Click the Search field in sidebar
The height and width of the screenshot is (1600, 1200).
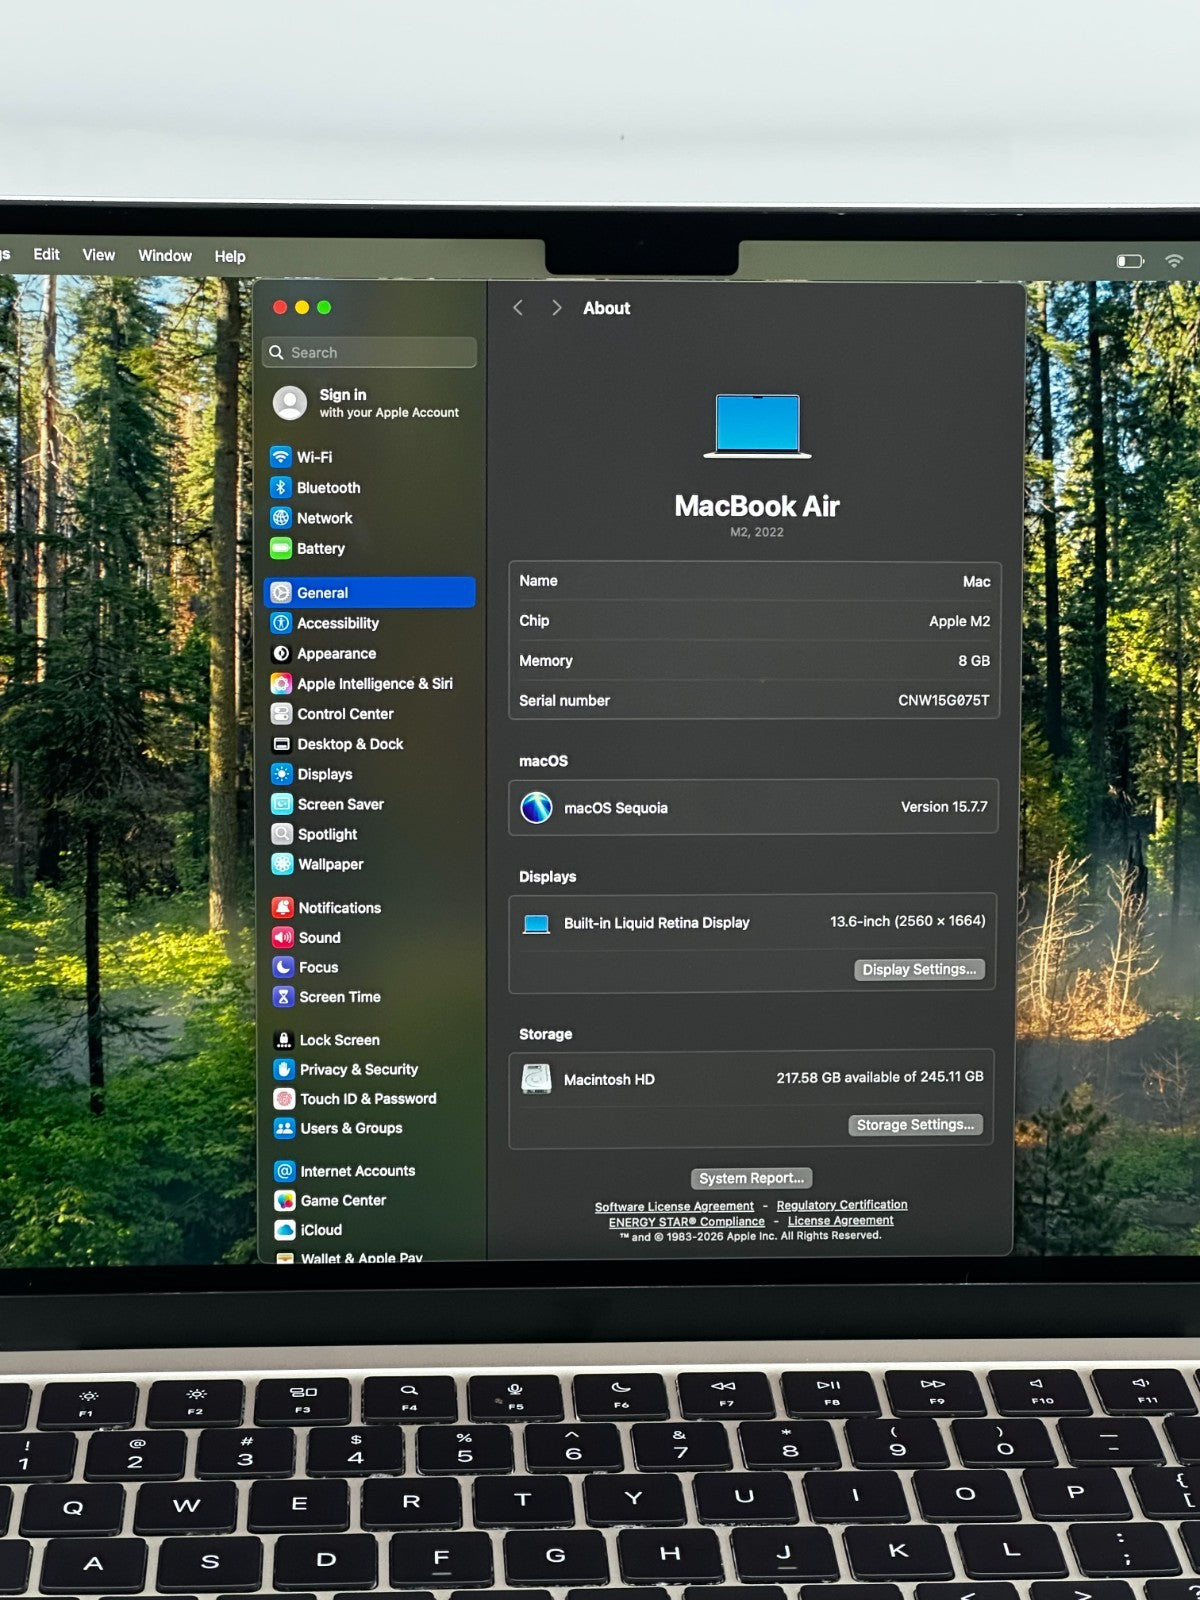click(369, 352)
